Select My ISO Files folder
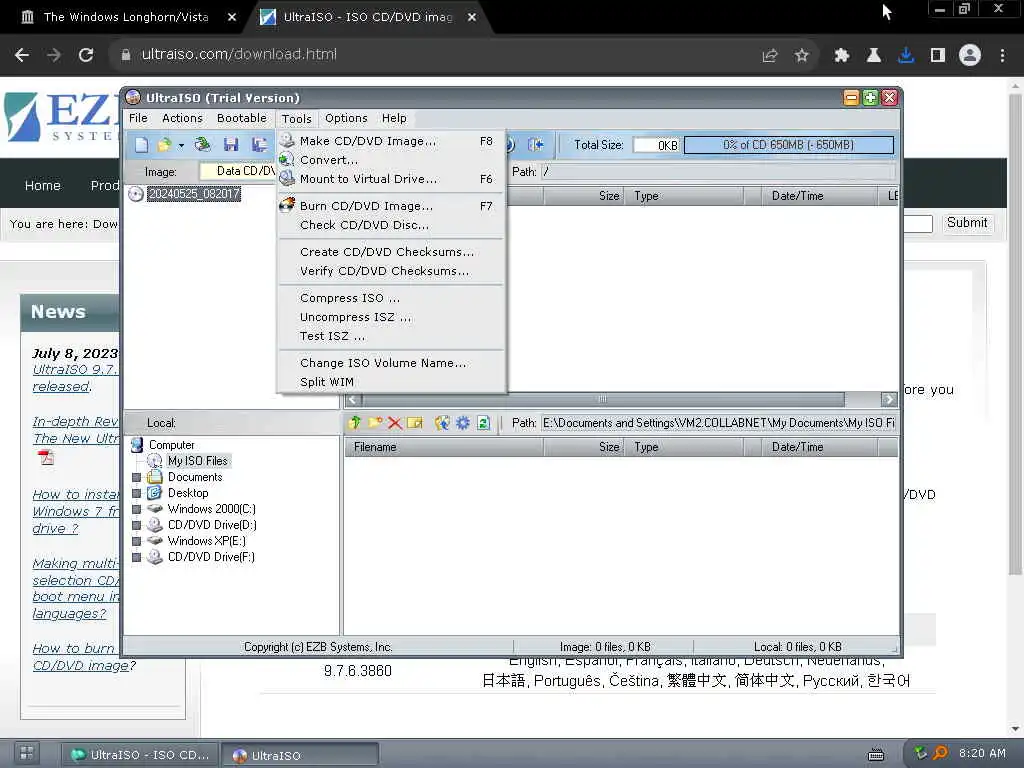Image resolution: width=1024 pixels, height=768 pixels. coord(197,461)
